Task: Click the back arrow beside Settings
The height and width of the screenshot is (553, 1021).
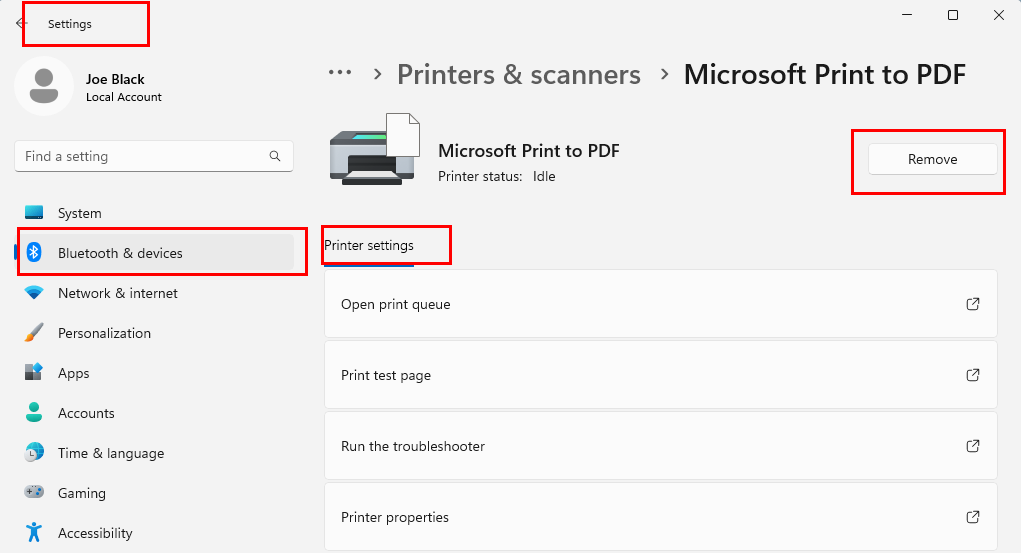Action: point(21,23)
